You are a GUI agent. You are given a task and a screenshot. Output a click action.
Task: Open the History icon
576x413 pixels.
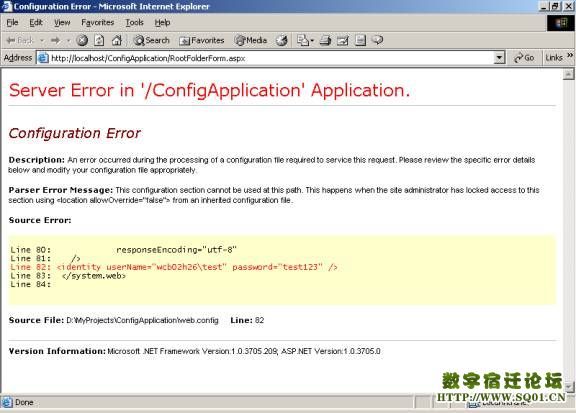[x=282, y=40]
